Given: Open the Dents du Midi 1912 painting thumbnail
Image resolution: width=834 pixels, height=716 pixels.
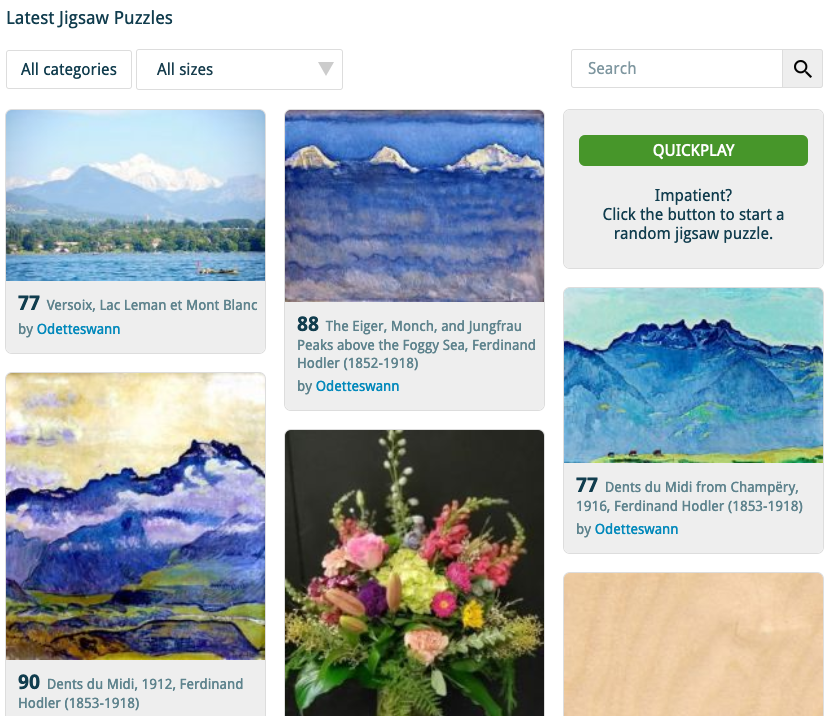Looking at the screenshot, I should tap(136, 516).
